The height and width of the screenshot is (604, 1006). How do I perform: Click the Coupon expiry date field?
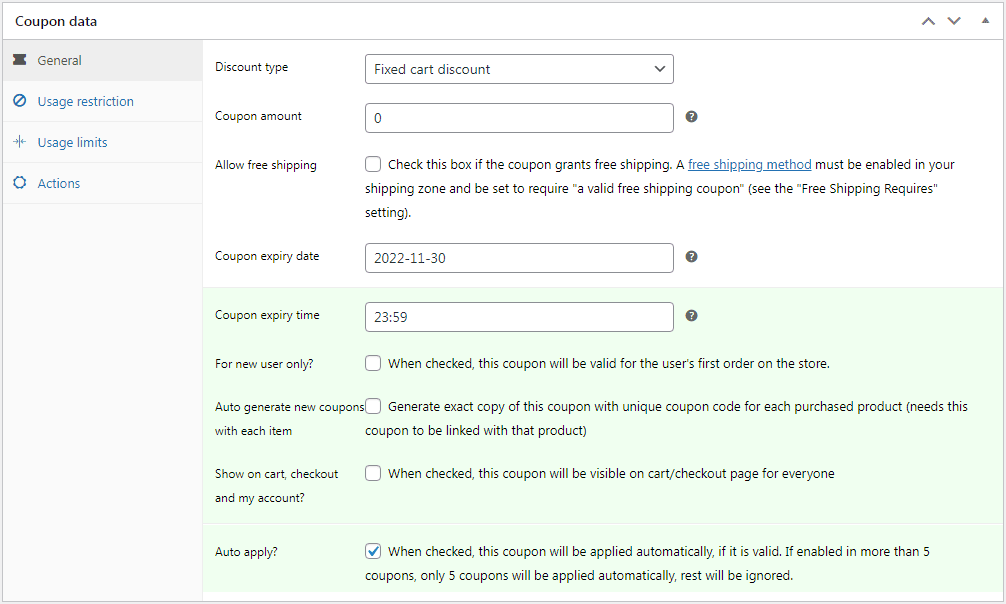(519, 258)
